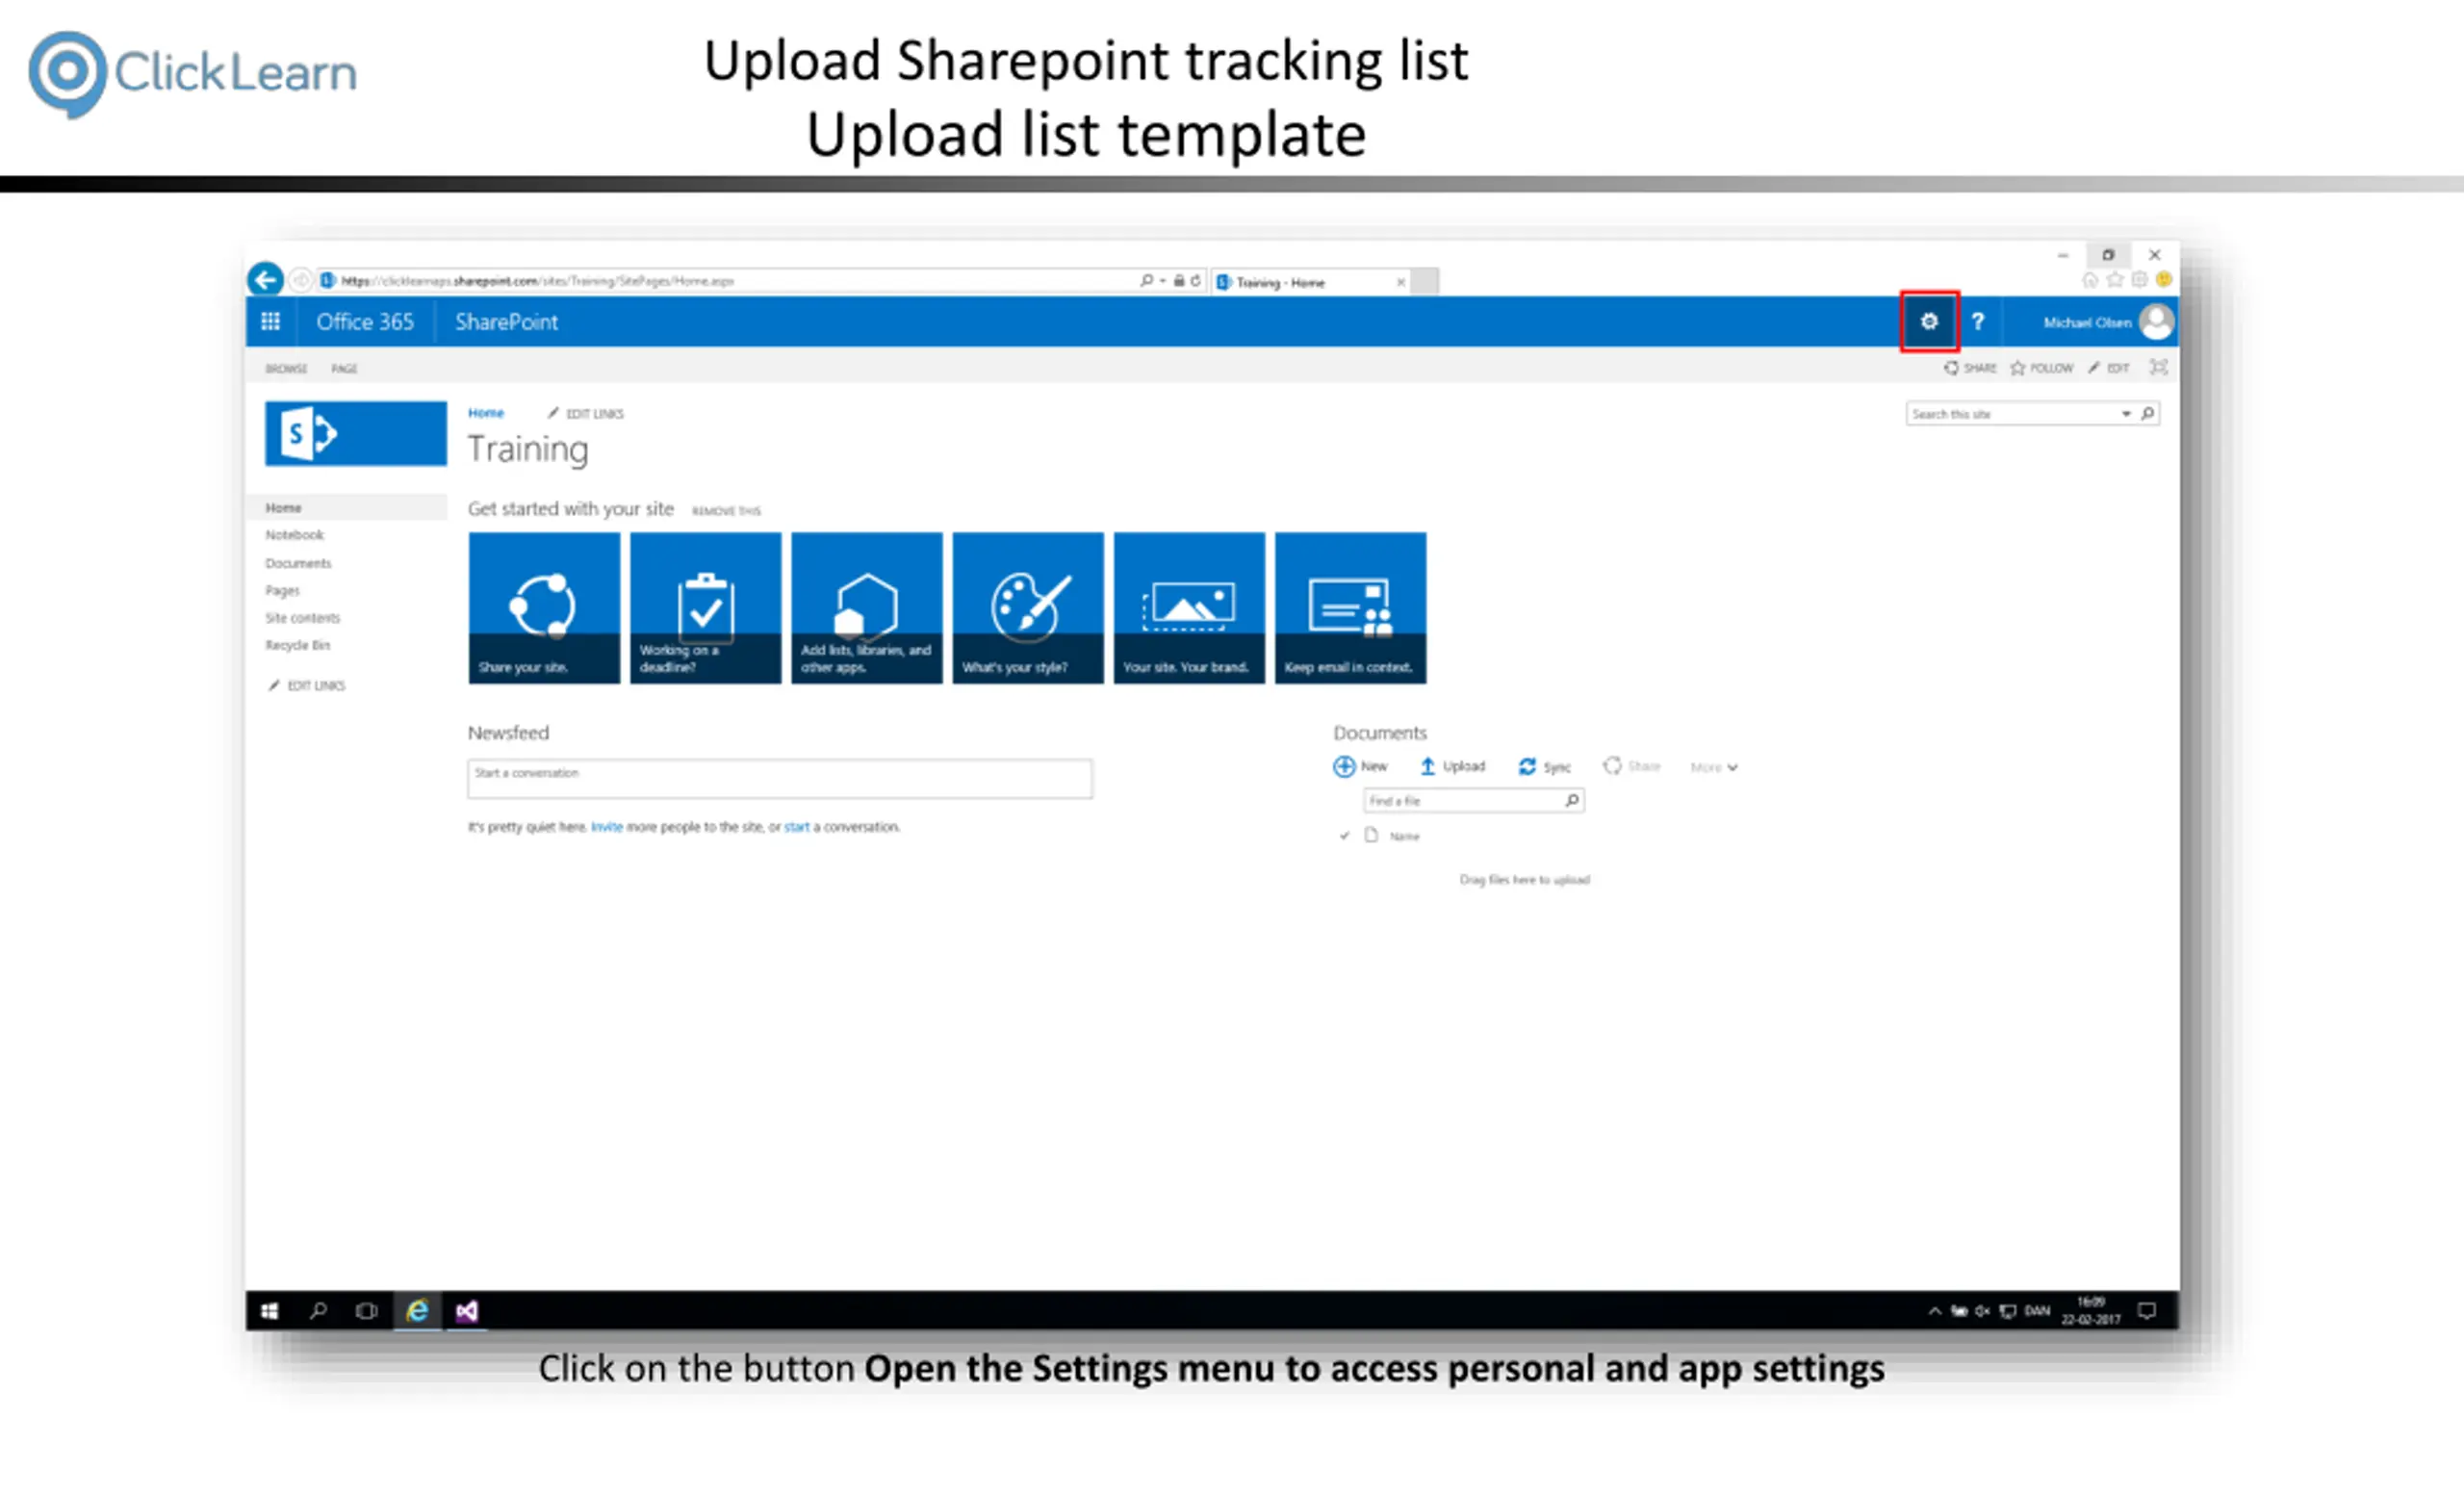Viewport: 2464px width, 1495px height.
Task: Click REMOVE THIS beside Get started
Action: point(726,511)
